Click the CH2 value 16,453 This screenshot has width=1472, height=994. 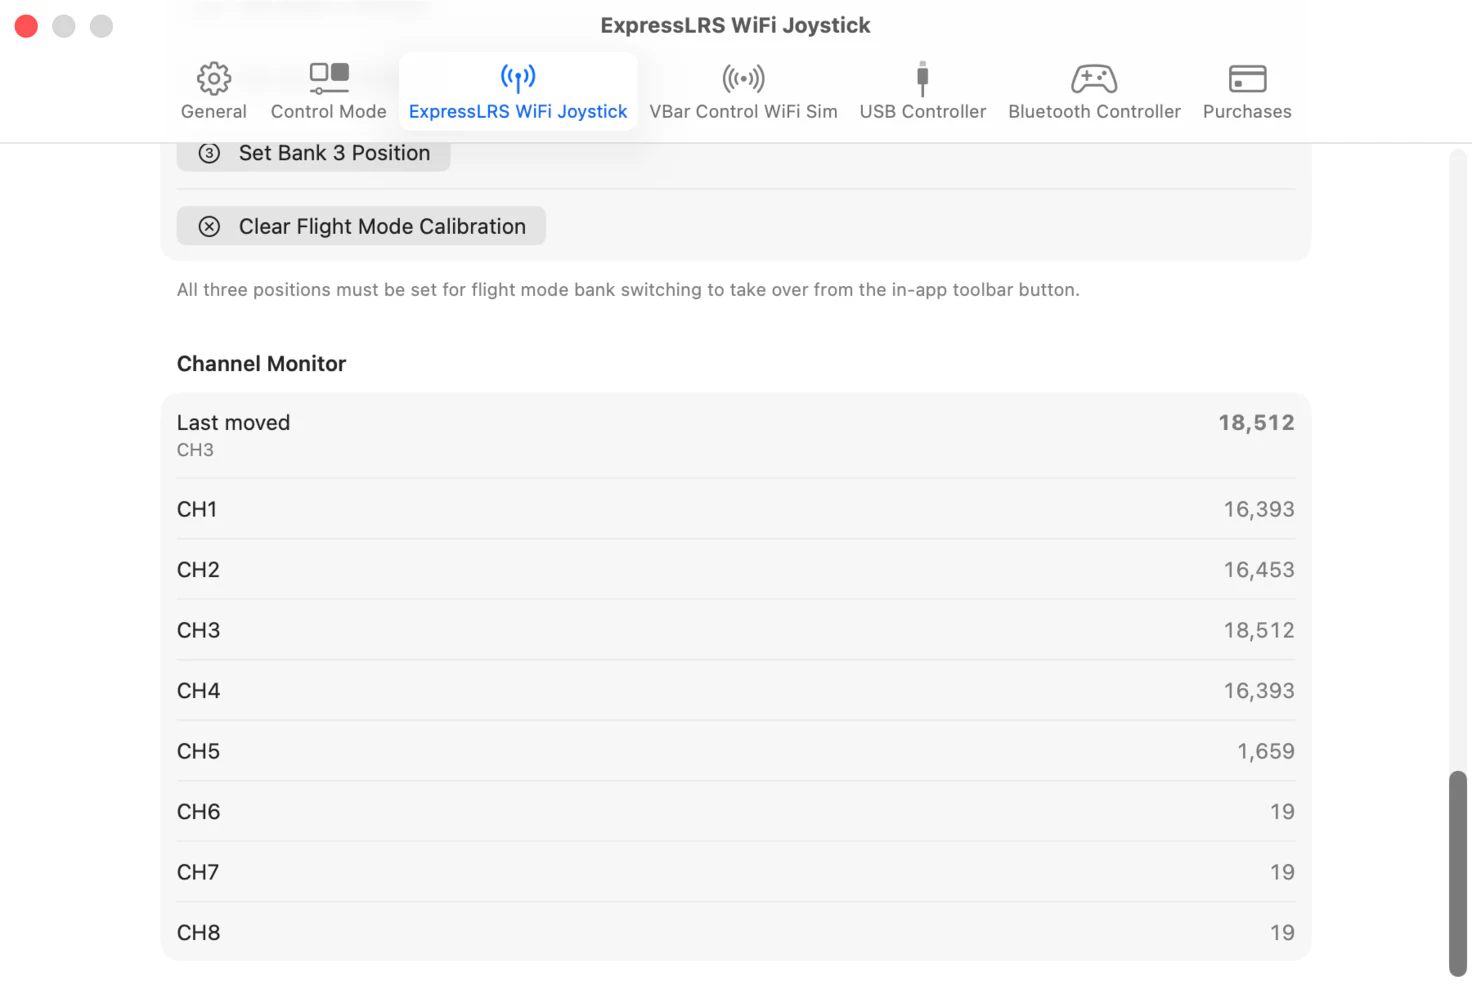click(1259, 570)
